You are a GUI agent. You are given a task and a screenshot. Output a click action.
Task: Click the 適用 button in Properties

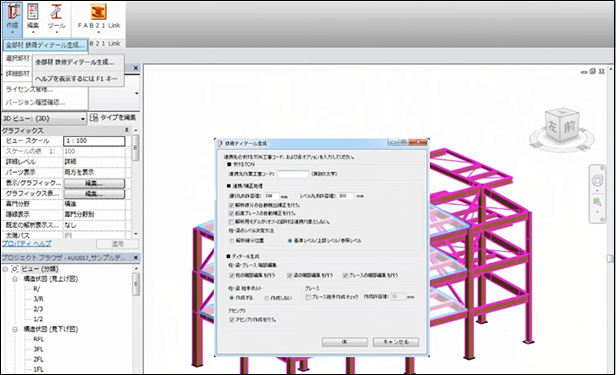point(117,244)
